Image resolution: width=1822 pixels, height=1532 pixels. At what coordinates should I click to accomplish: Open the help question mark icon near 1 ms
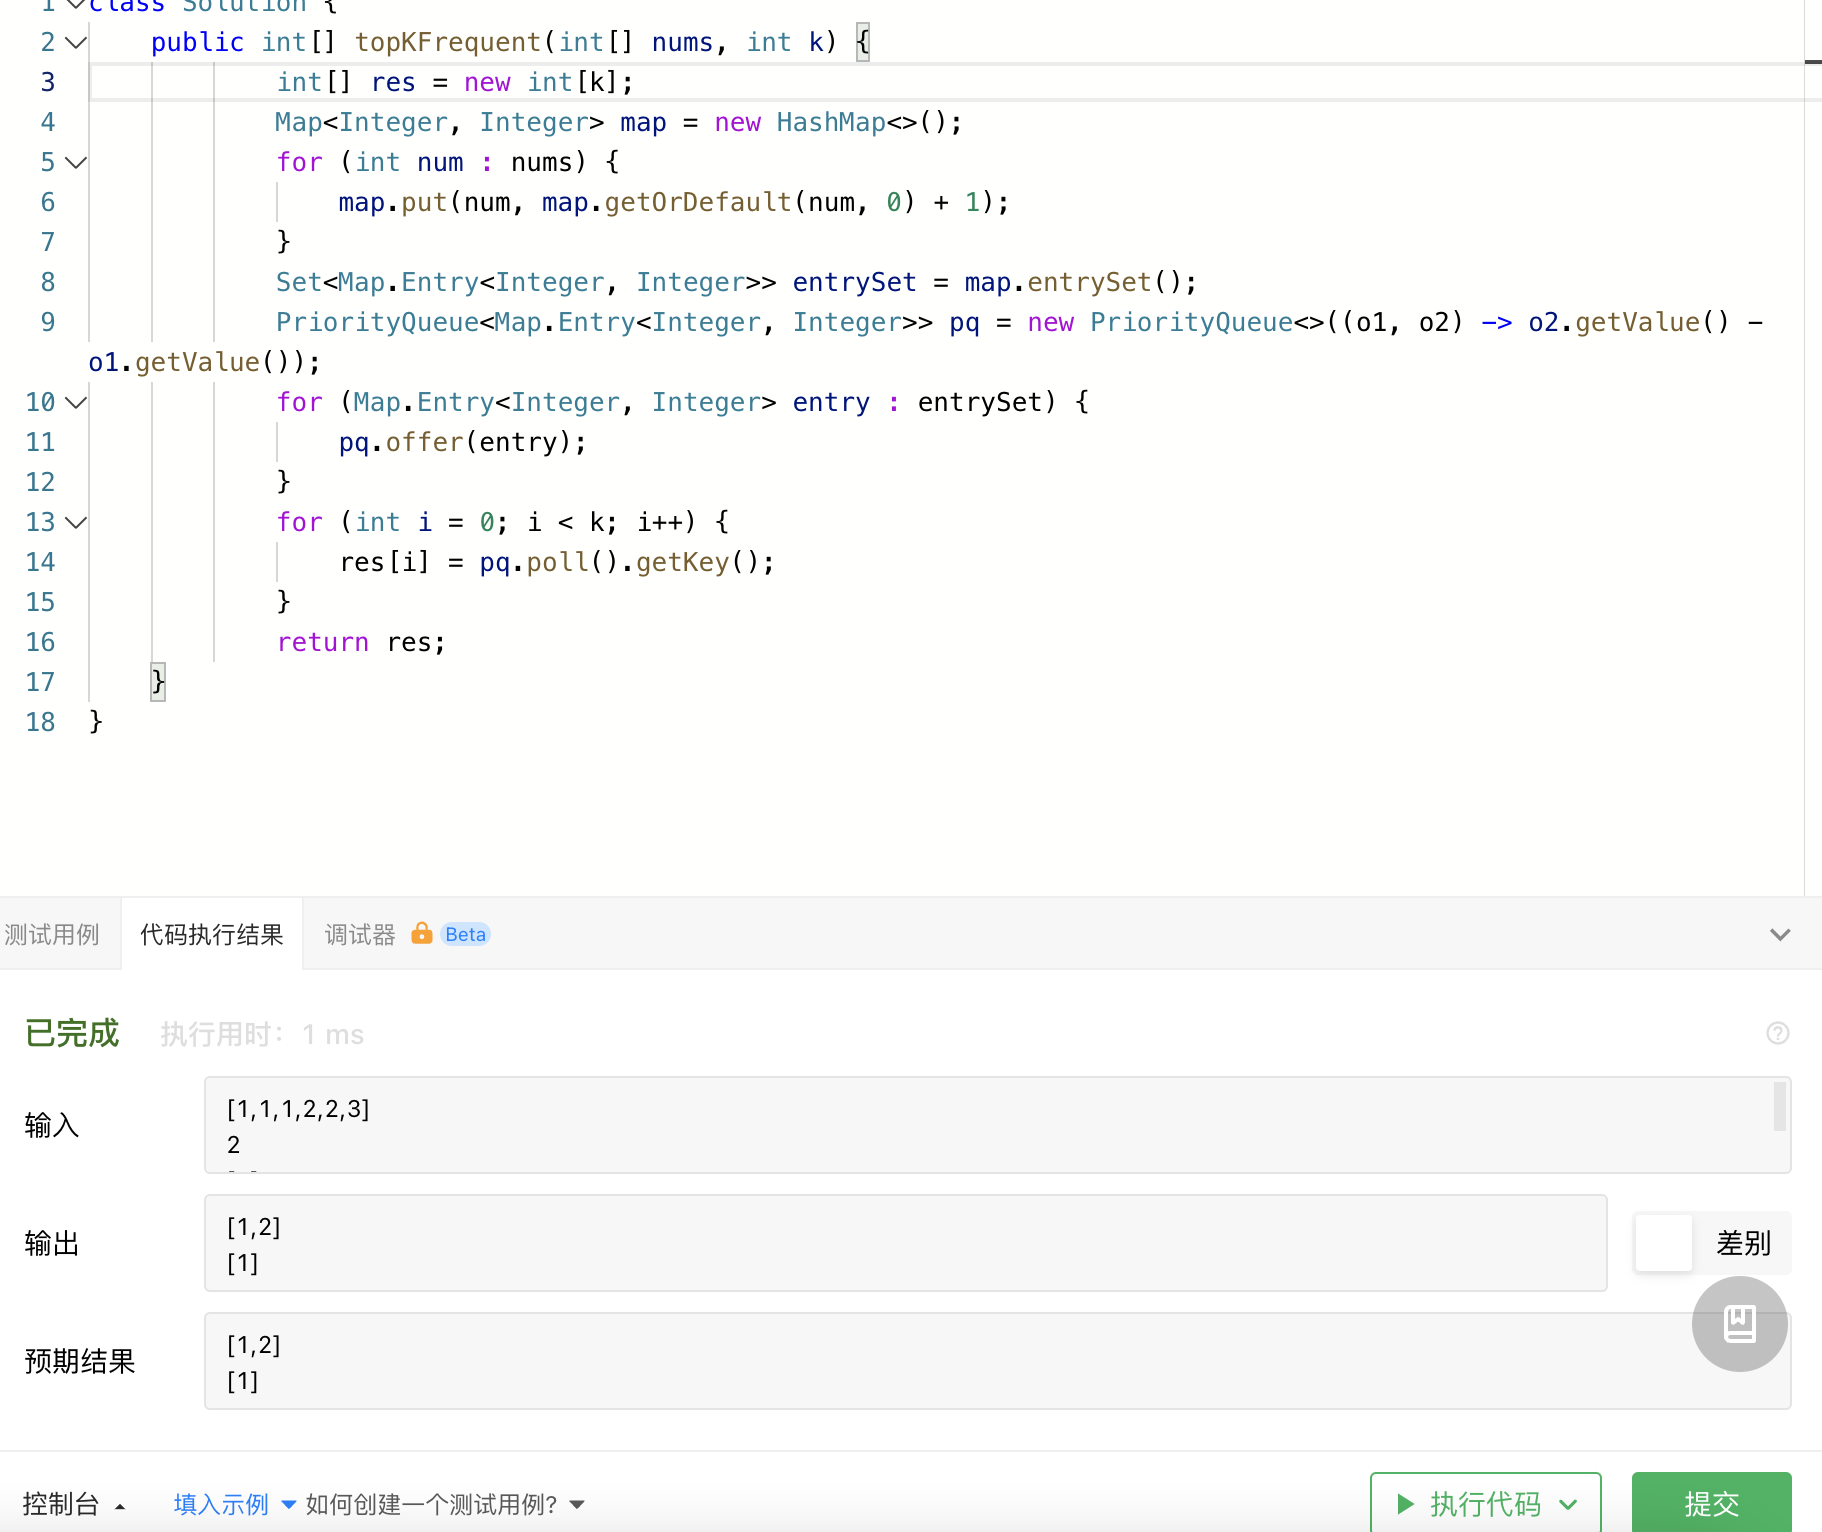point(1778,1033)
